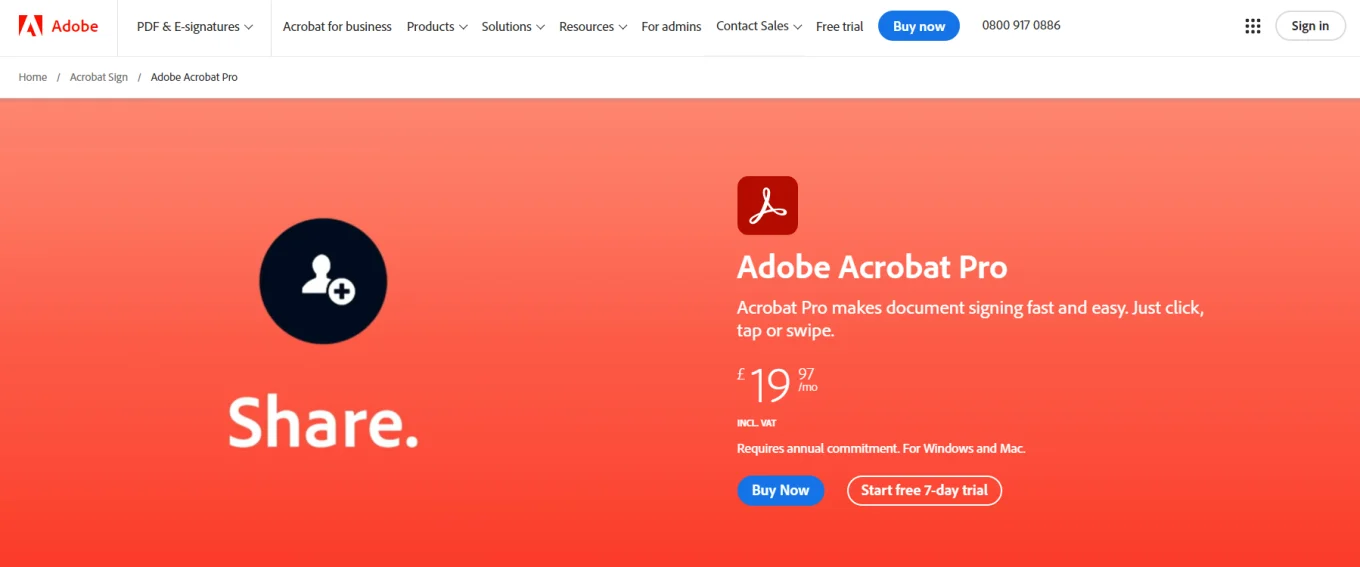The height and width of the screenshot is (567, 1360).
Task: Expand the PDF & E-signatures menu
Action: (195, 26)
